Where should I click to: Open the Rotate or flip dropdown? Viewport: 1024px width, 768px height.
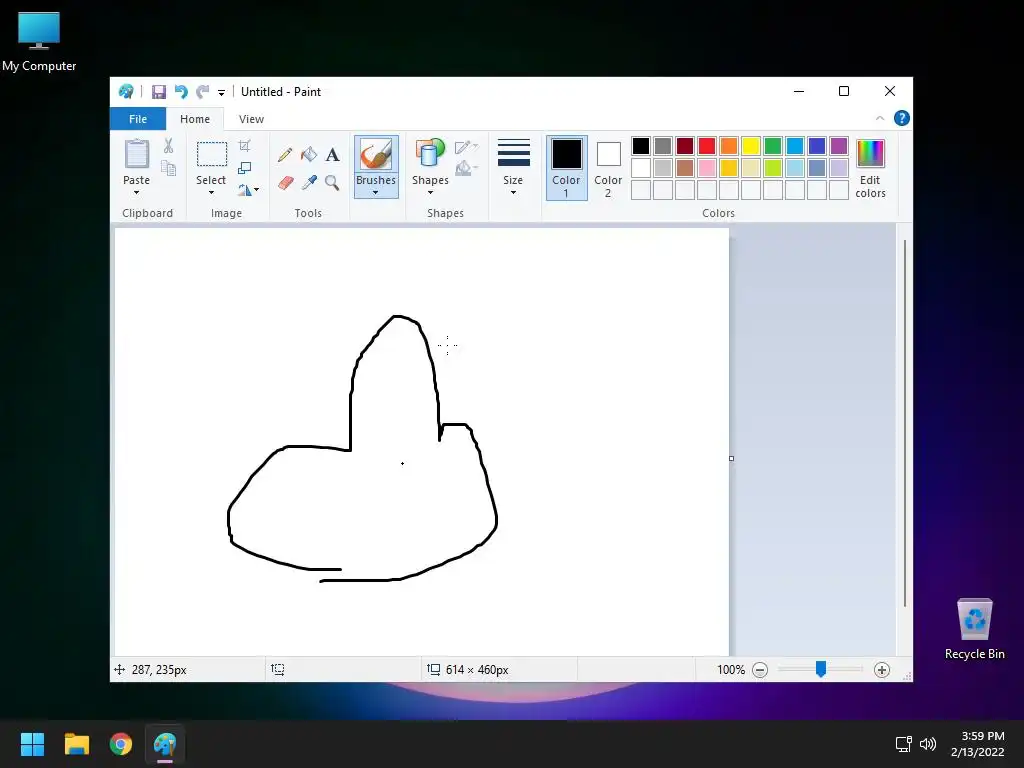pos(248,190)
